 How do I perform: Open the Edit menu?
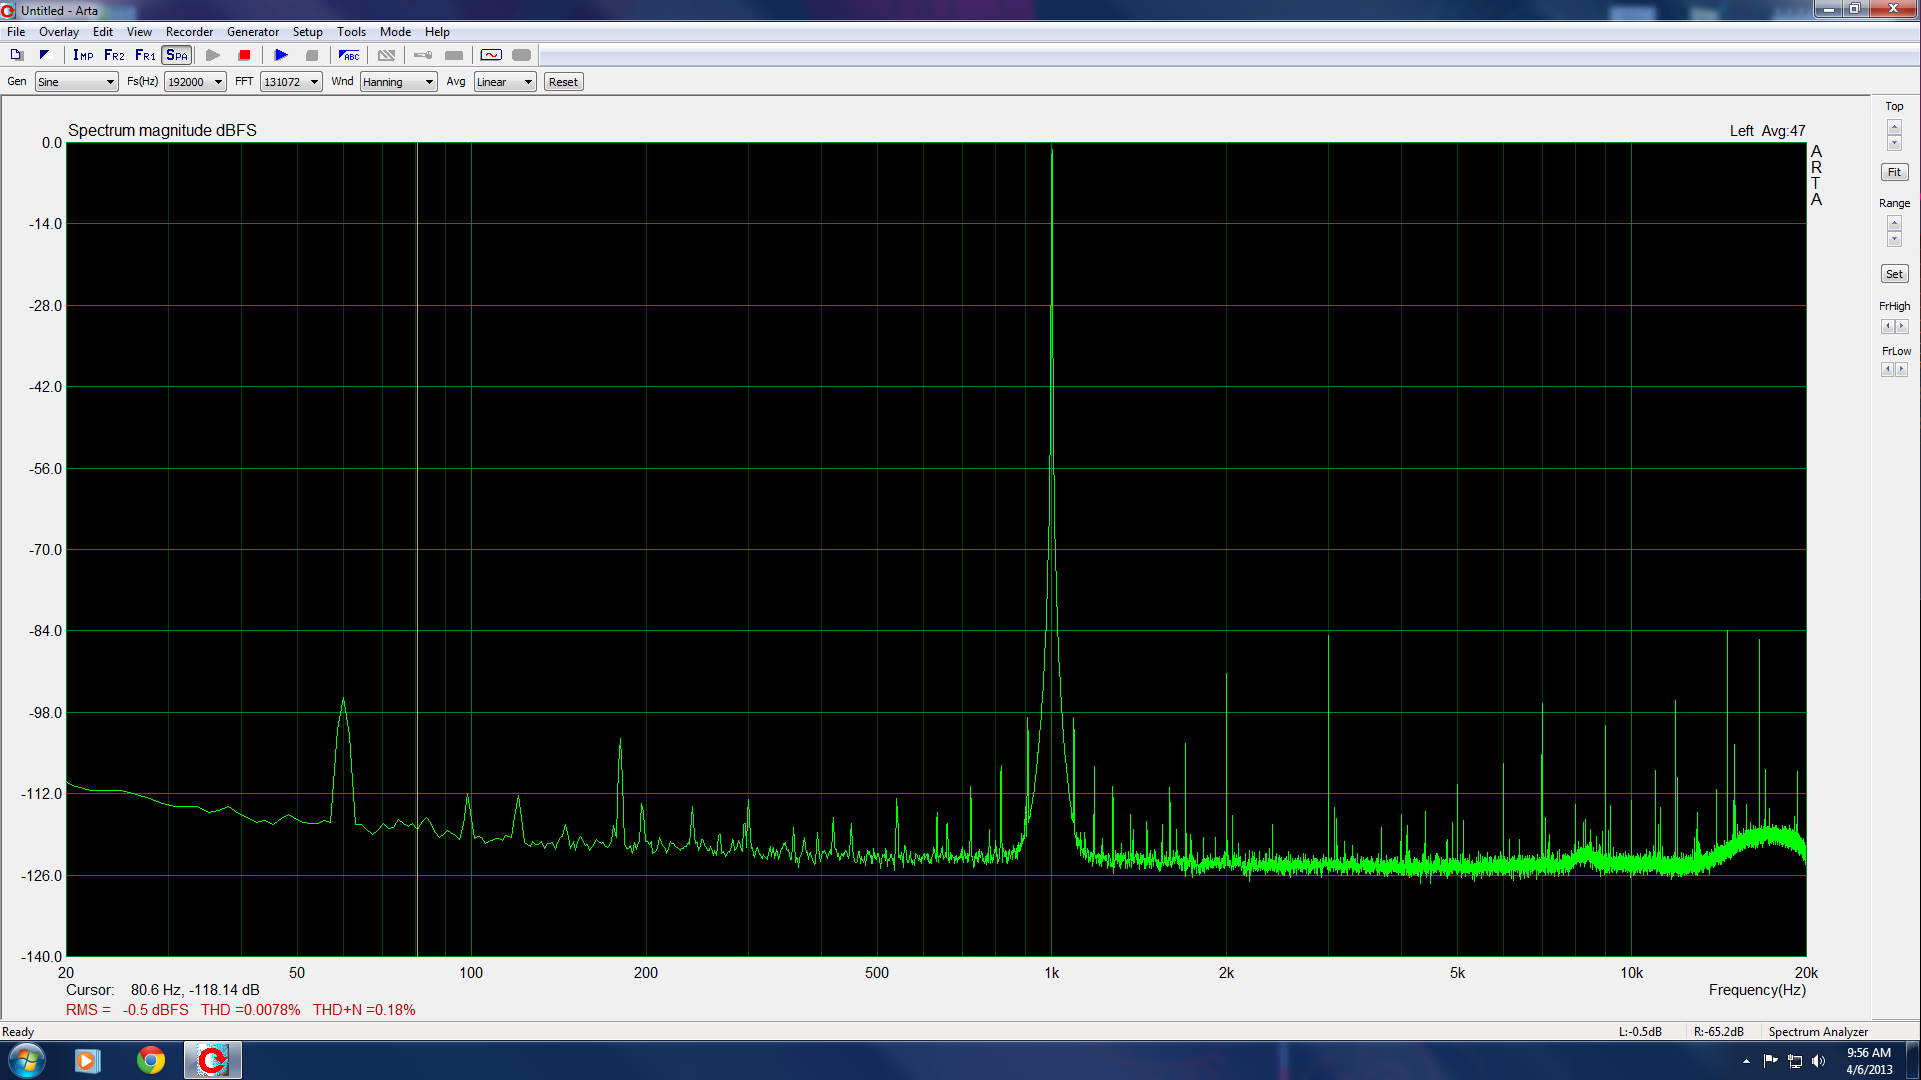tap(103, 32)
